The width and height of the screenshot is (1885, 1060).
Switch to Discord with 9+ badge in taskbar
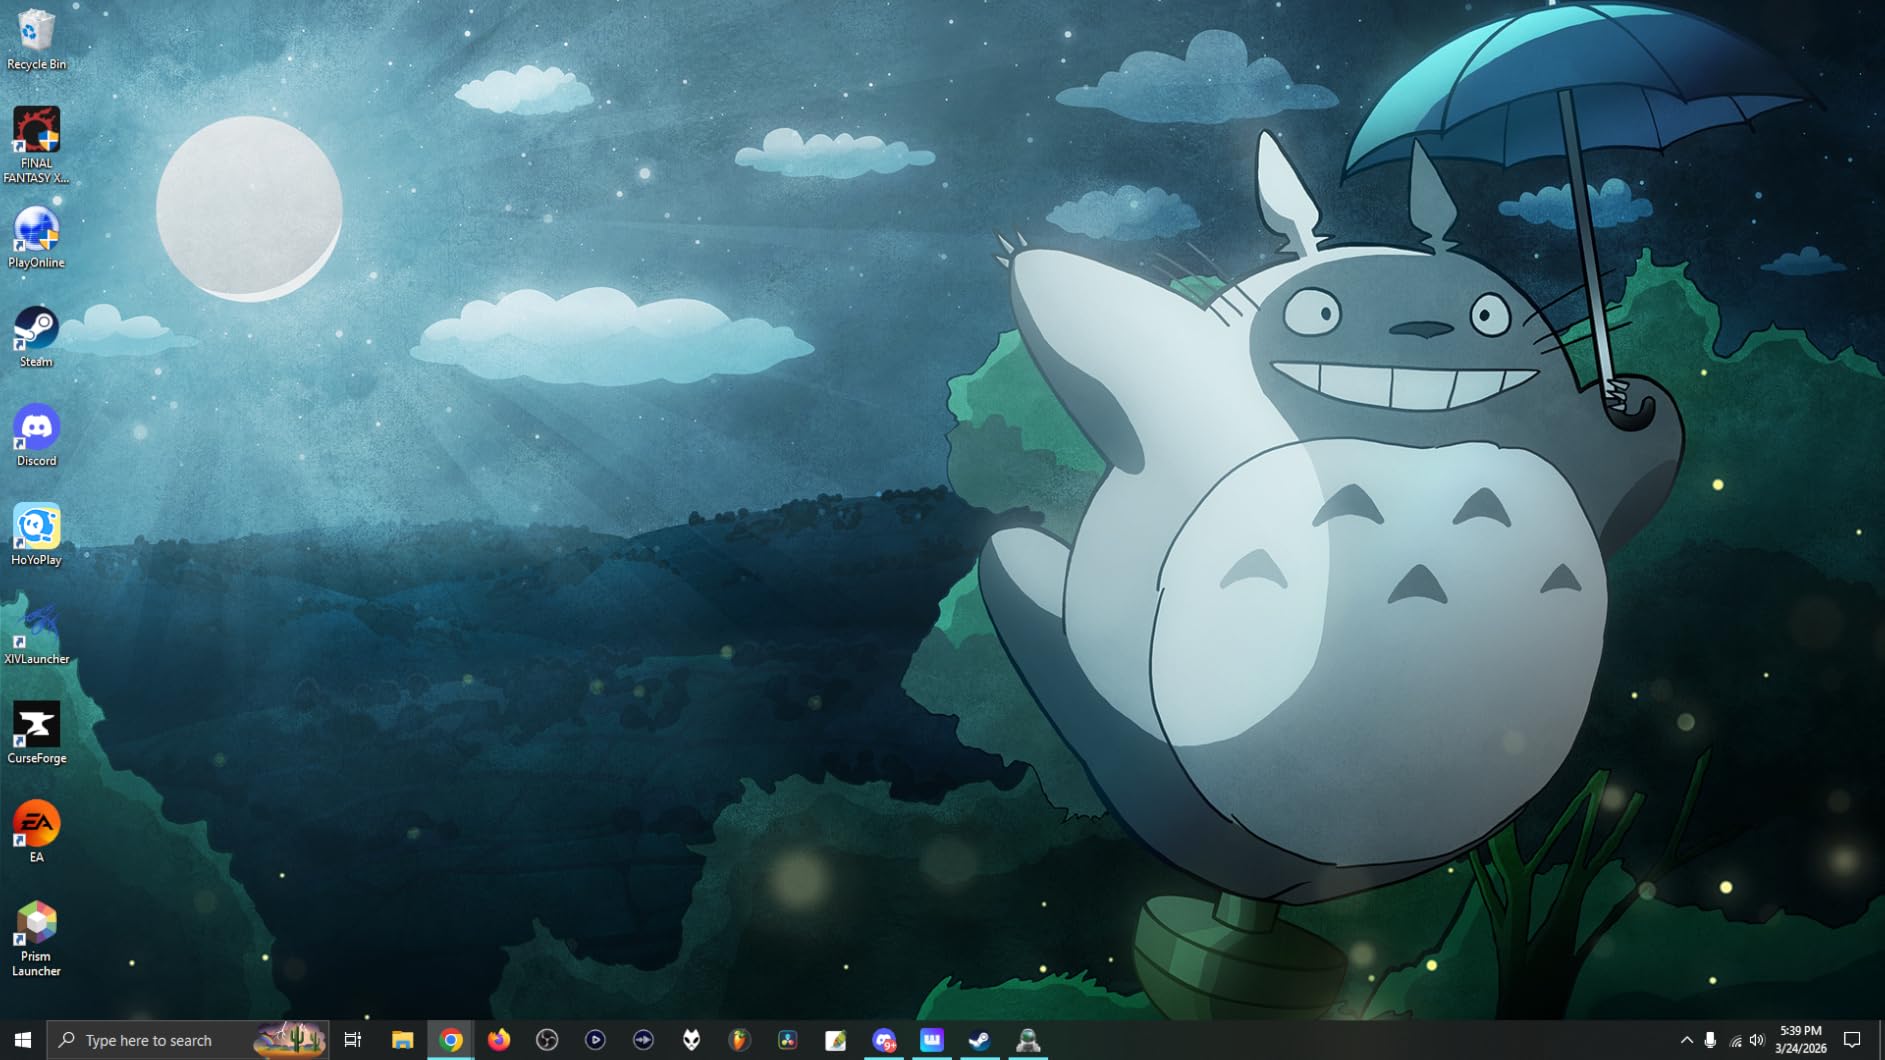[x=883, y=1040]
